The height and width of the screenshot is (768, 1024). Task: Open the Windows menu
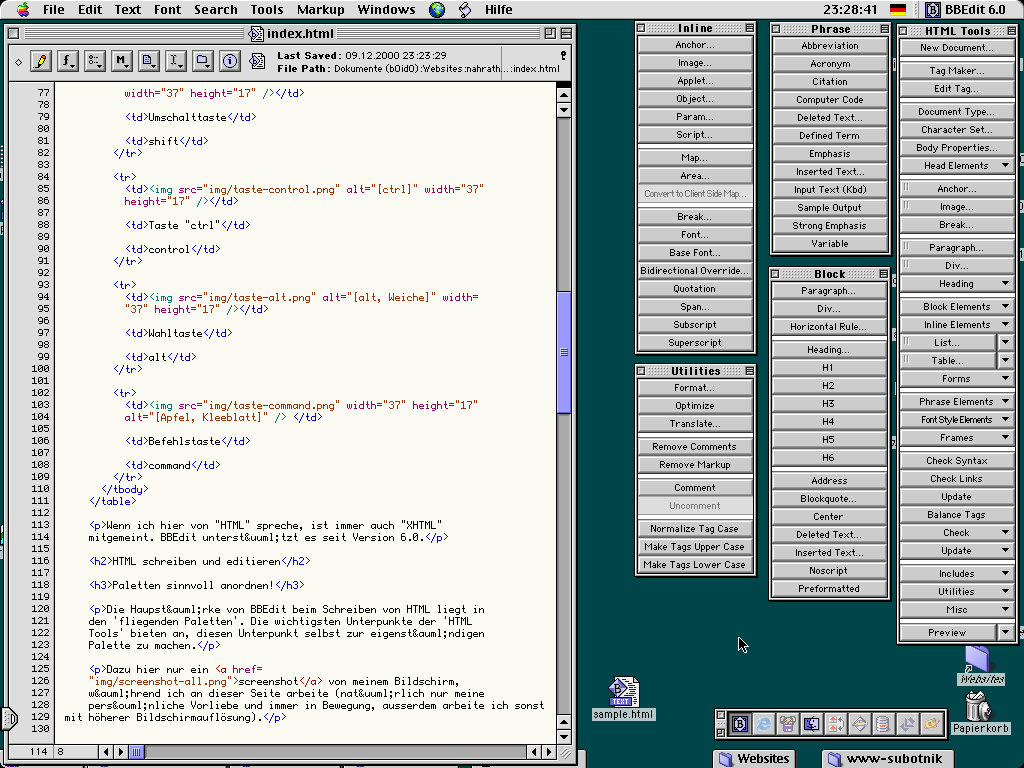pos(386,9)
